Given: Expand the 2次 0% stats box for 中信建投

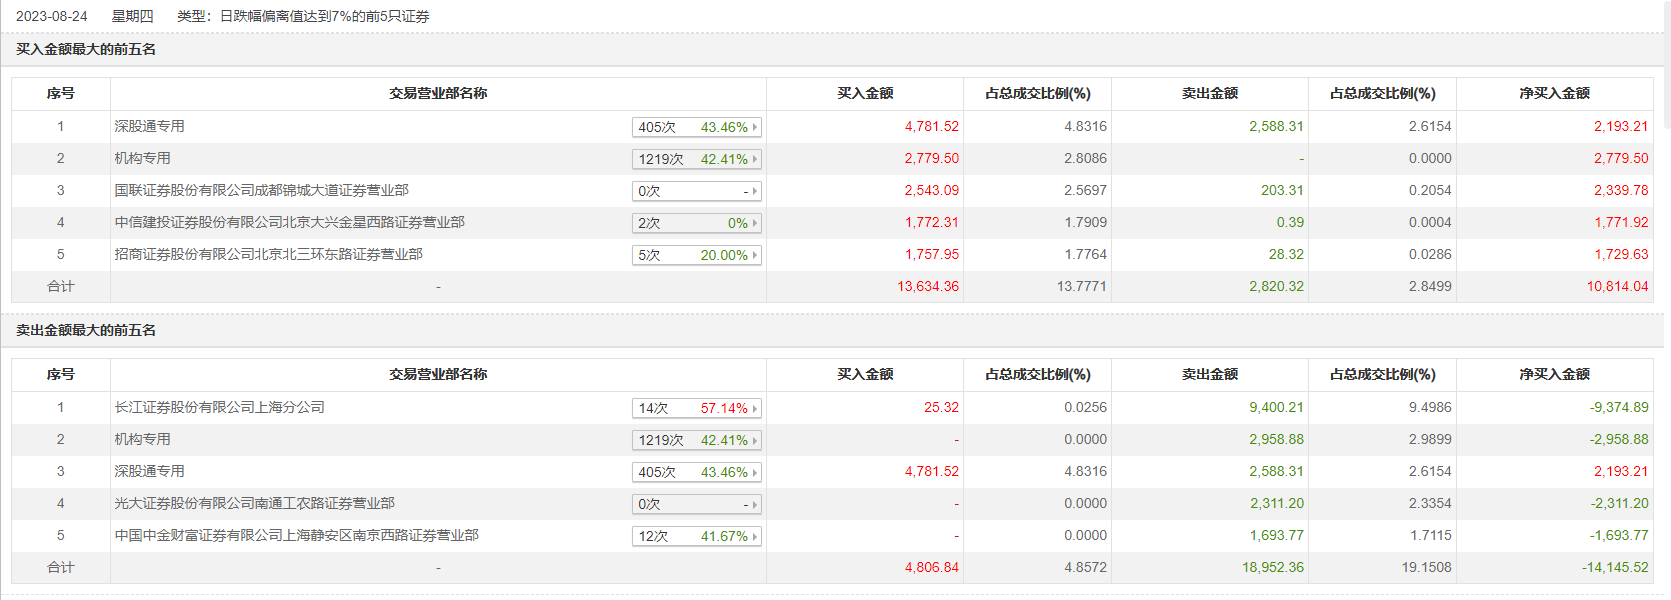Looking at the screenshot, I should coord(696,223).
